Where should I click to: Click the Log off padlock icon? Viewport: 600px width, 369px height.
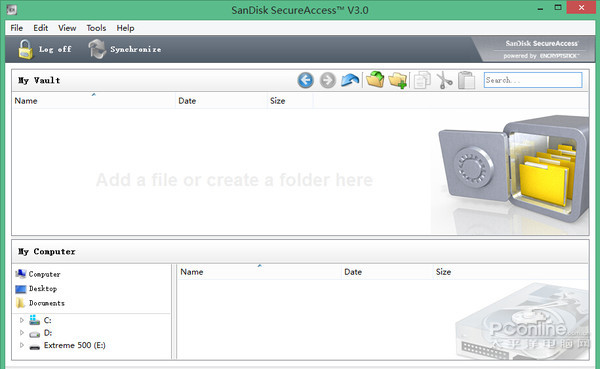(x=25, y=49)
